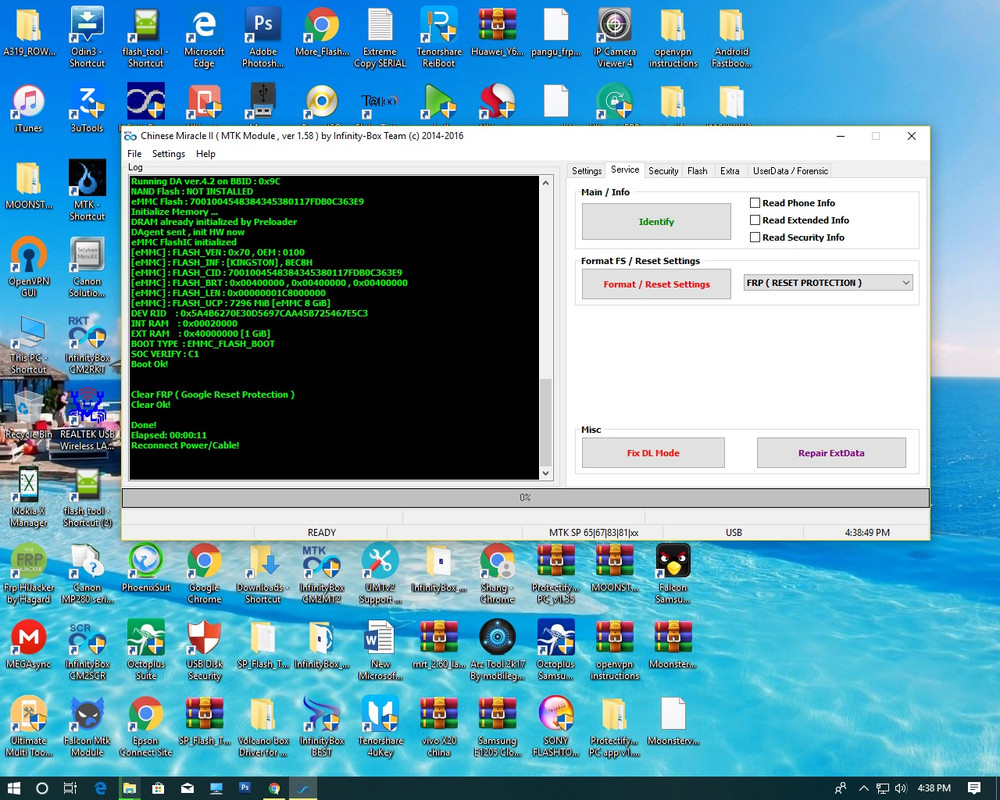Click the 0% progress bar
The height and width of the screenshot is (800, 1000).
(525, 498)
